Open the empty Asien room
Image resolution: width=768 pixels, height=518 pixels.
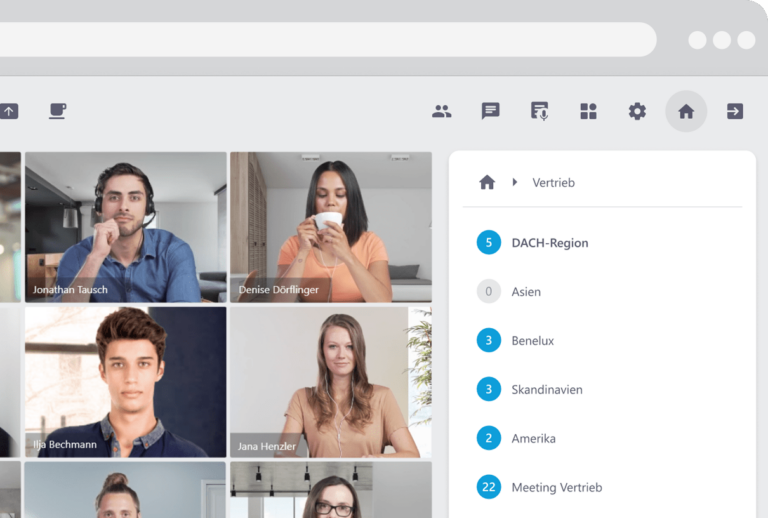pos(526,292)
